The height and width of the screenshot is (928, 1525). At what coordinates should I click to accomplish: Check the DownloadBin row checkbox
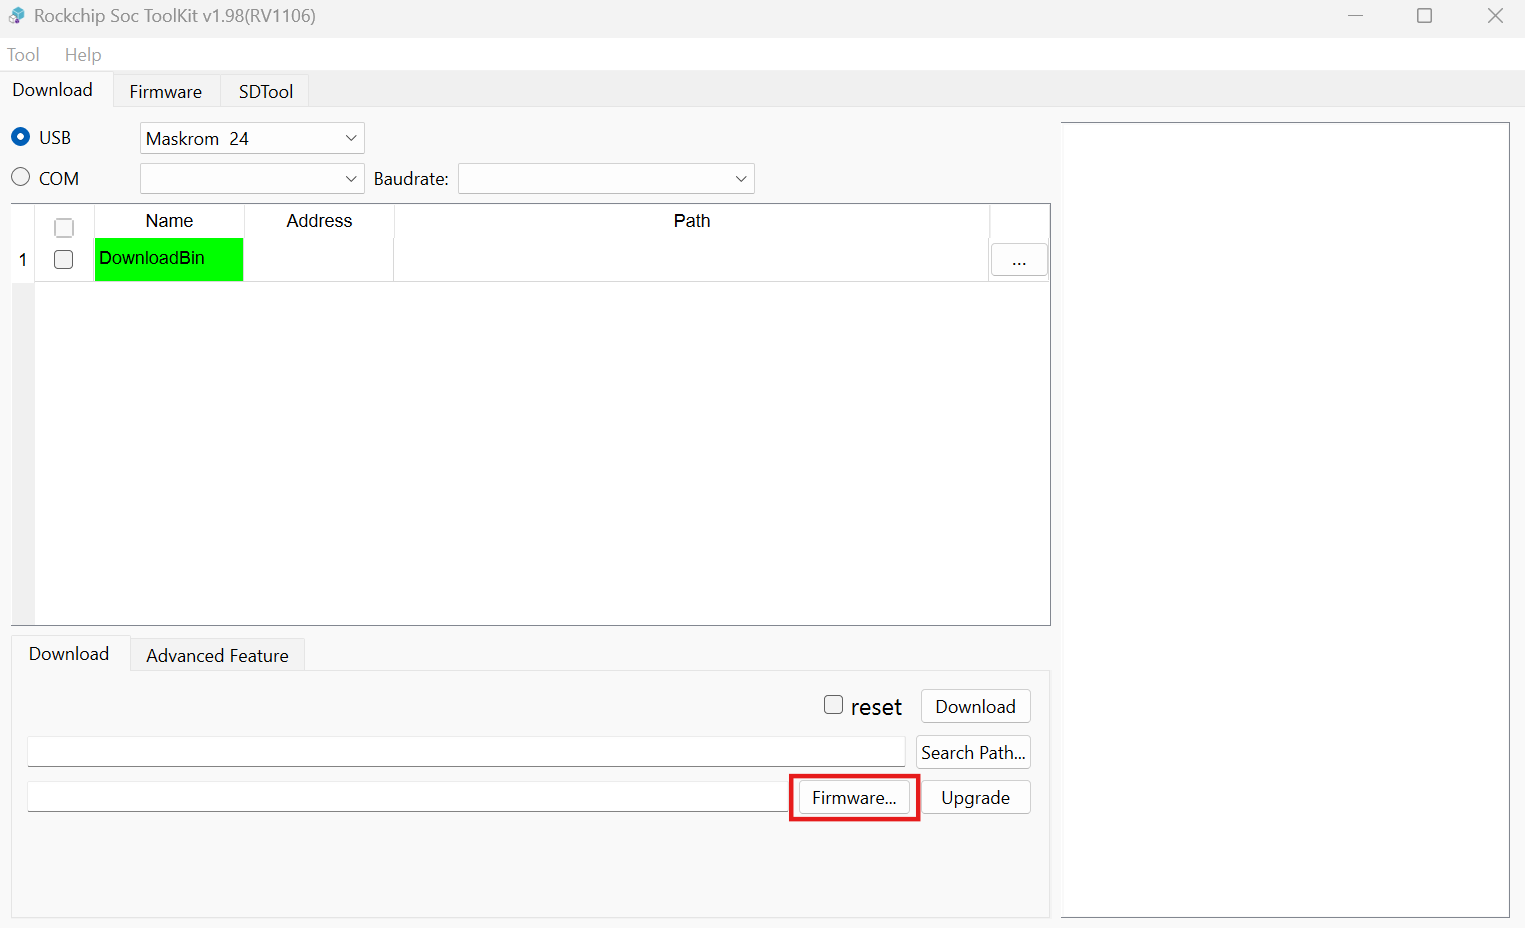coord(64,259)
